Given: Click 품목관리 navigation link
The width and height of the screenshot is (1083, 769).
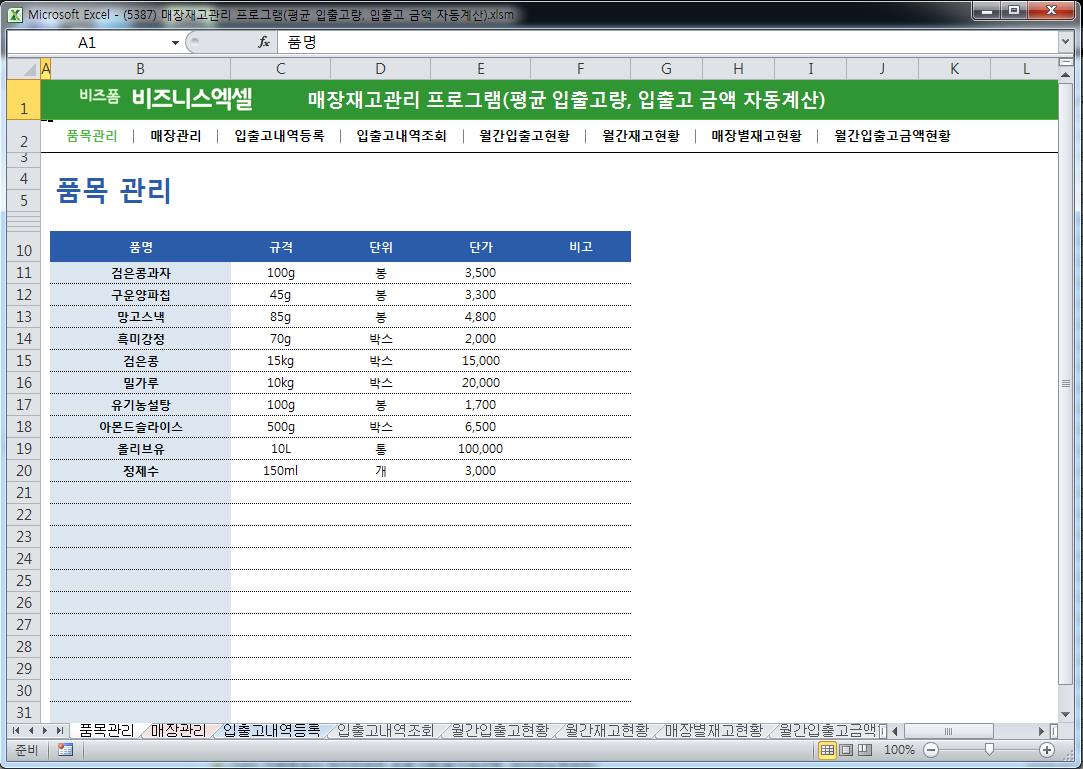Looking at the screenshot, I should pyautogui.click(x=92, y=136).
